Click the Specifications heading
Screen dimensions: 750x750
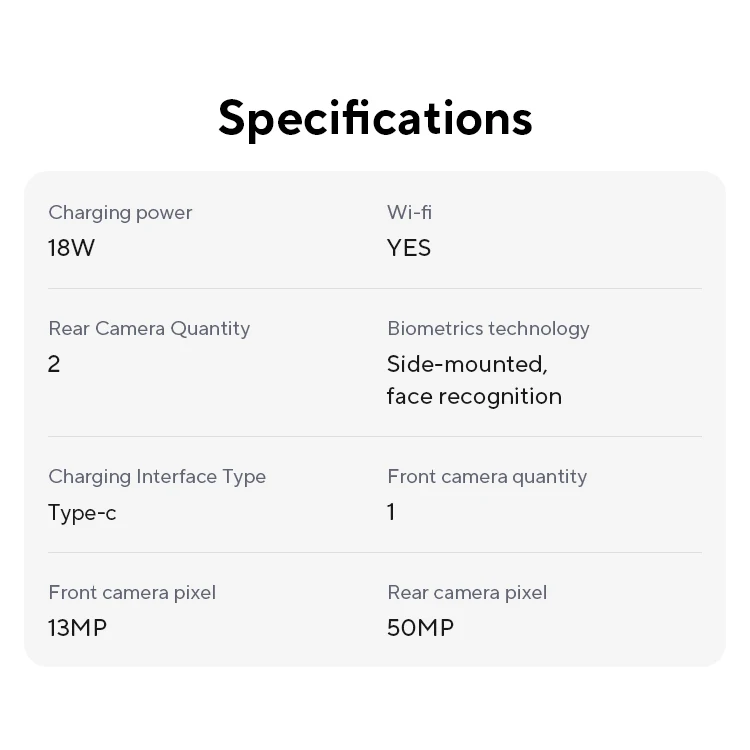tap(375, 118)
